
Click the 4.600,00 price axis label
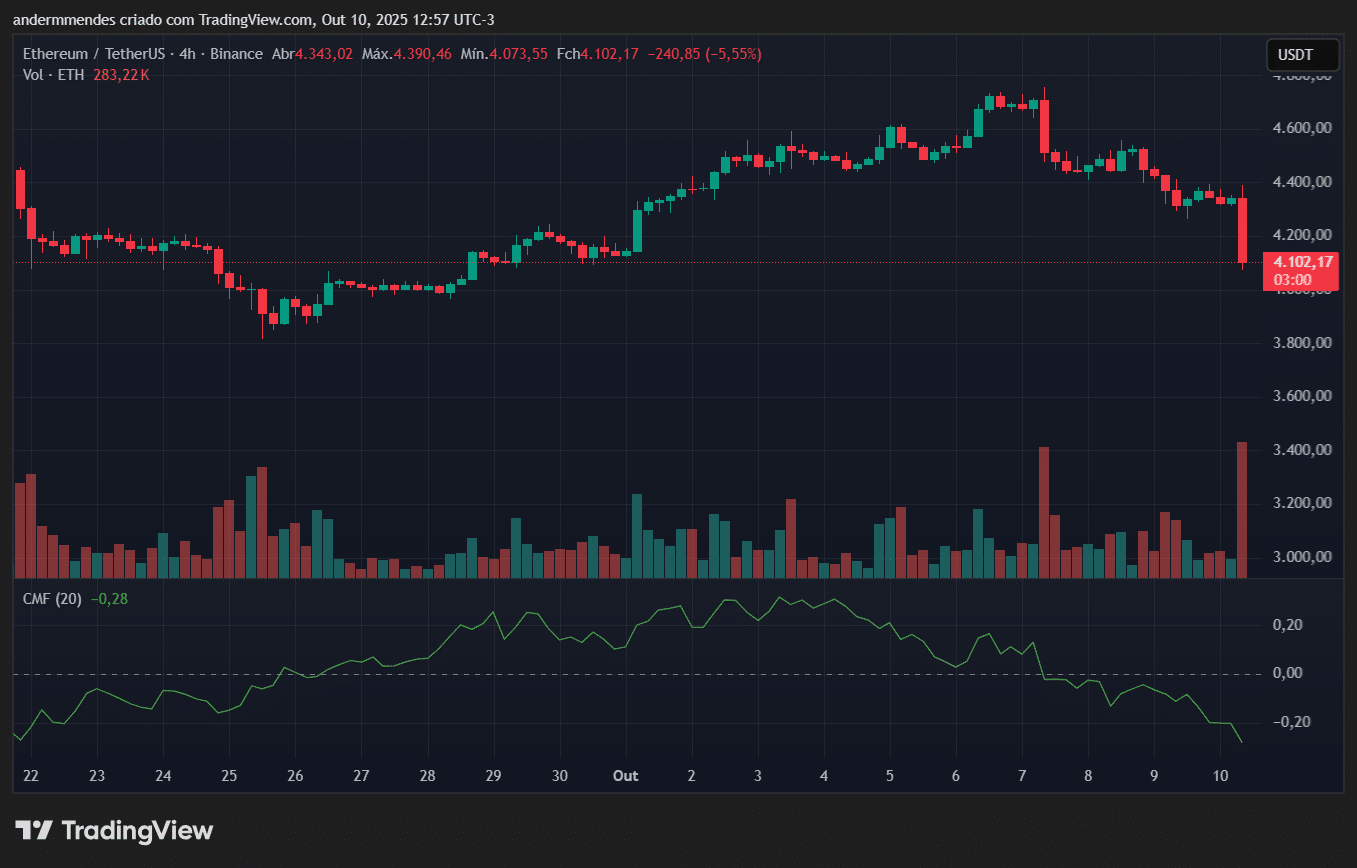click(1300, 129)
